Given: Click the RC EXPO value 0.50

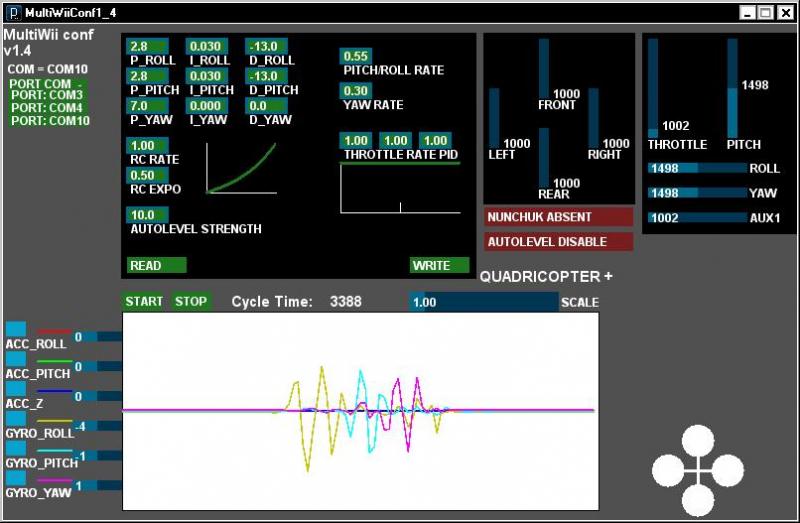Looking at the screenshot, I should click(x=147, y=175).
